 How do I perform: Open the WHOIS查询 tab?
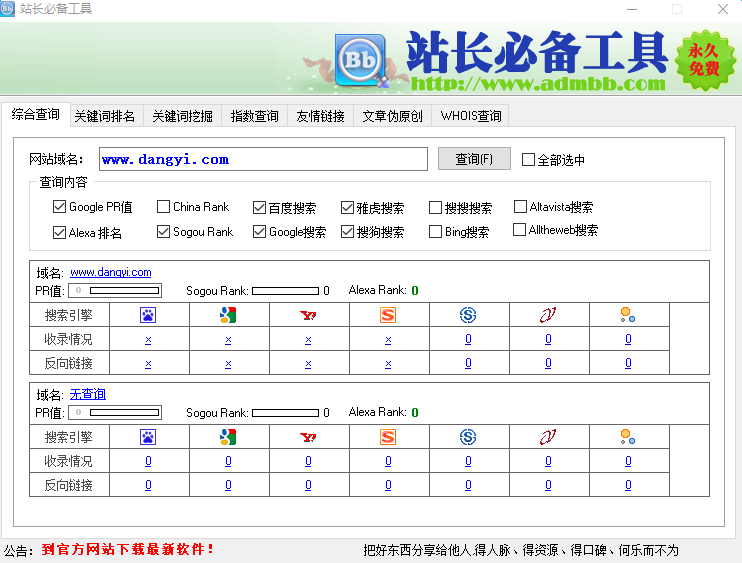pos(470,116)
